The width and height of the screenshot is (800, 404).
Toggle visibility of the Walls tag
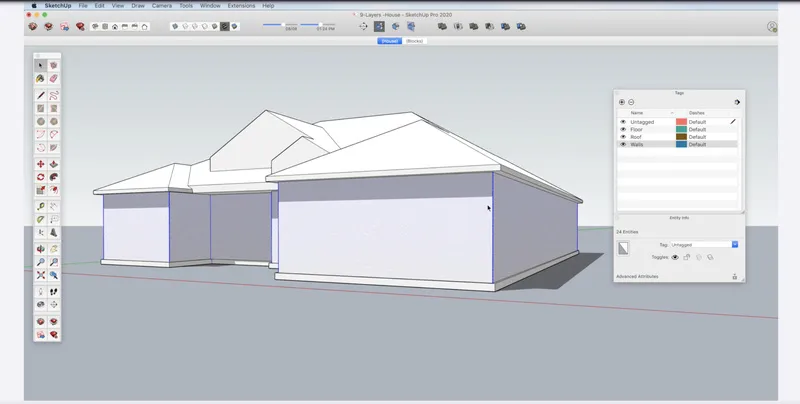click(623, 145)
